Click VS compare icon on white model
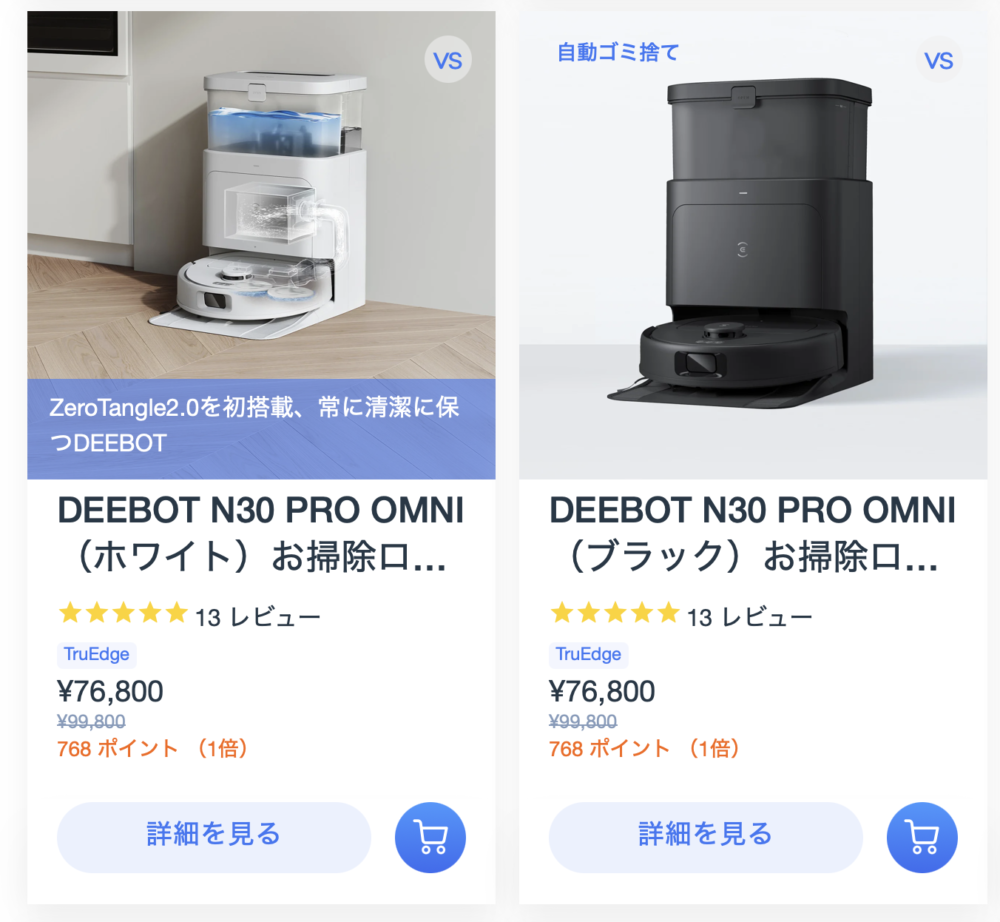The width and height of the screenshot is (1000, 922). pyautogui.click(x=448, y=60)
